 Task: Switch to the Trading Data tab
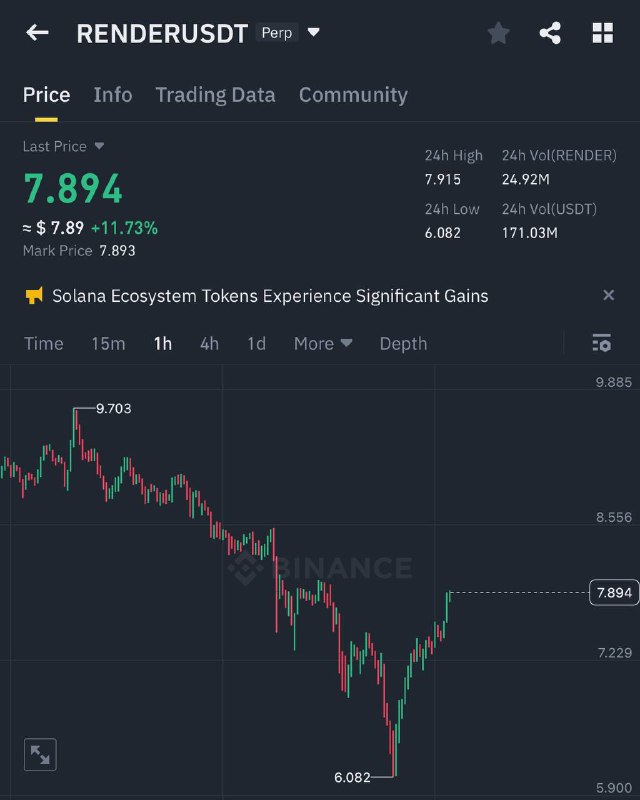click(215, 95)
